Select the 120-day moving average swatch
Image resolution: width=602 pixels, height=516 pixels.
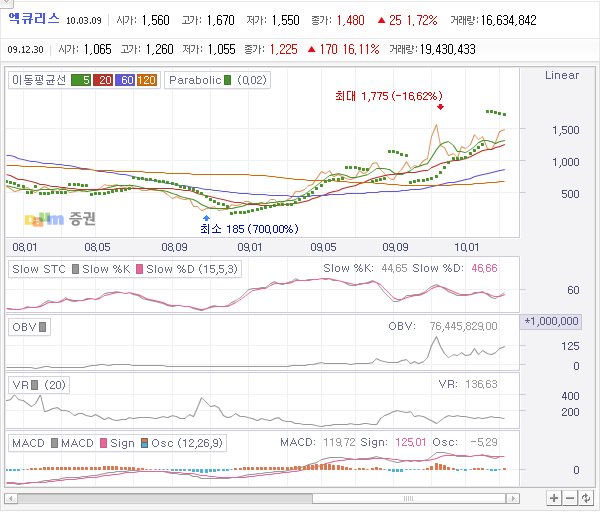147,80
